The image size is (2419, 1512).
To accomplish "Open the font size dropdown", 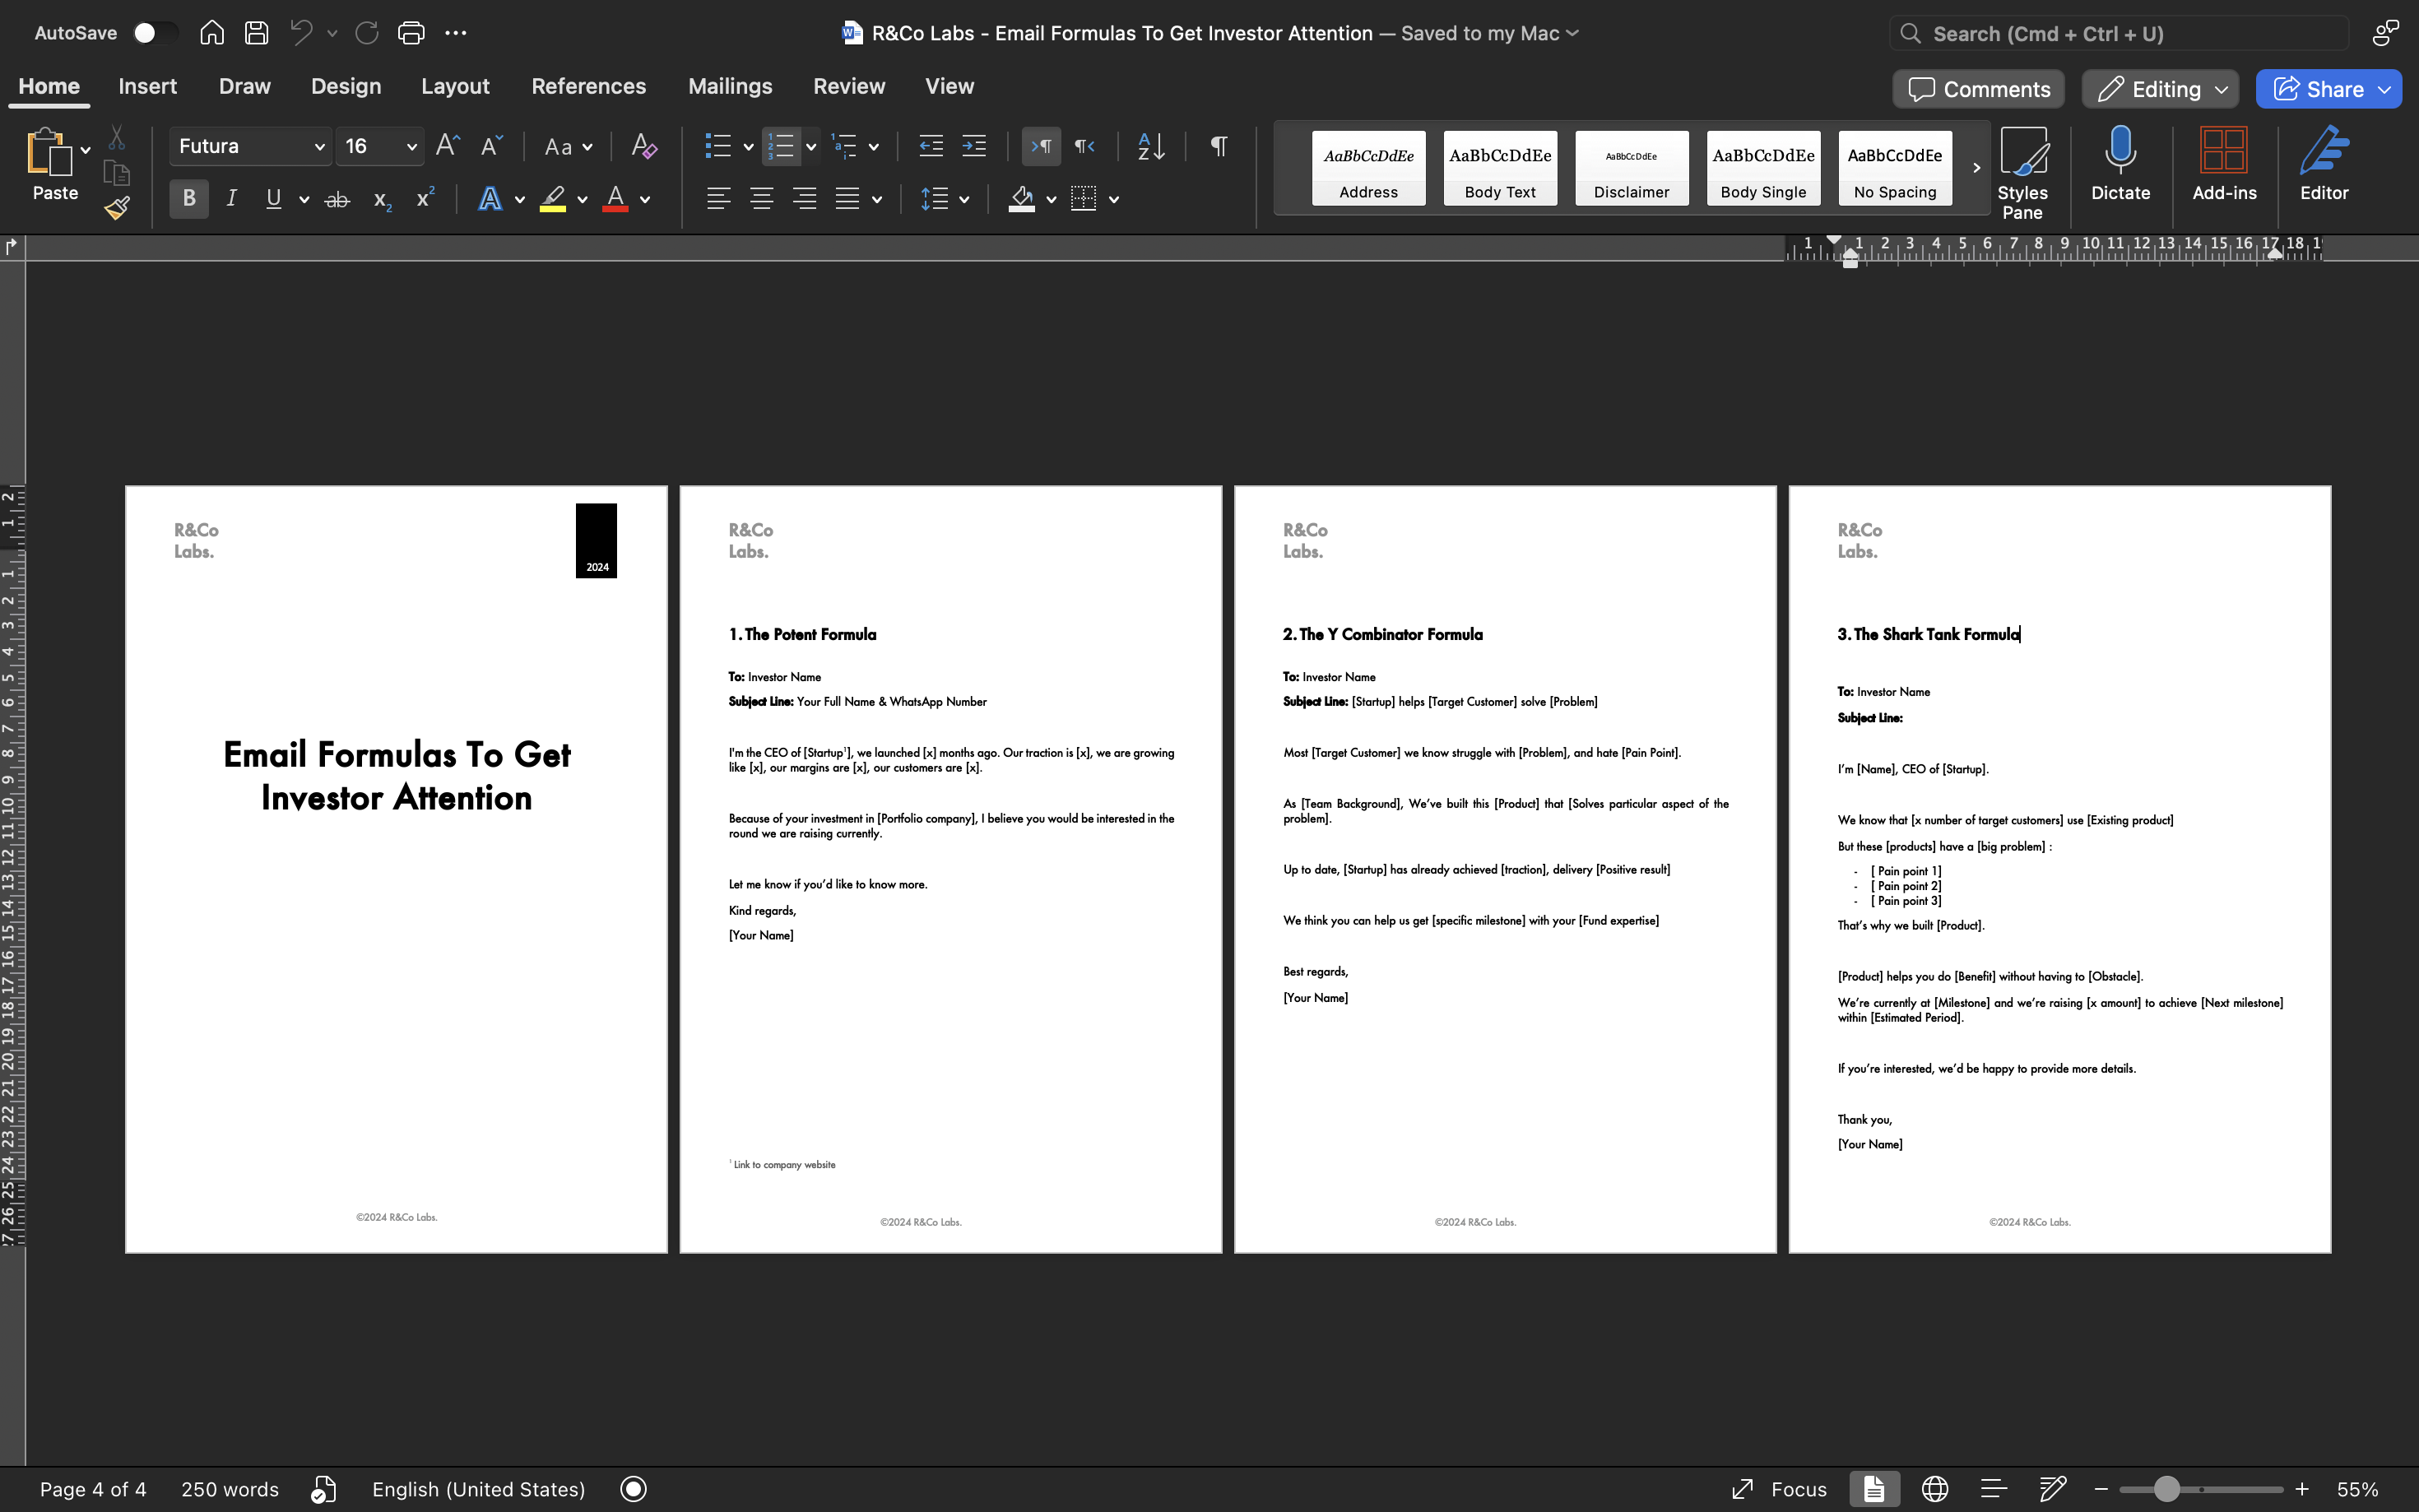I will coord(411,147).
